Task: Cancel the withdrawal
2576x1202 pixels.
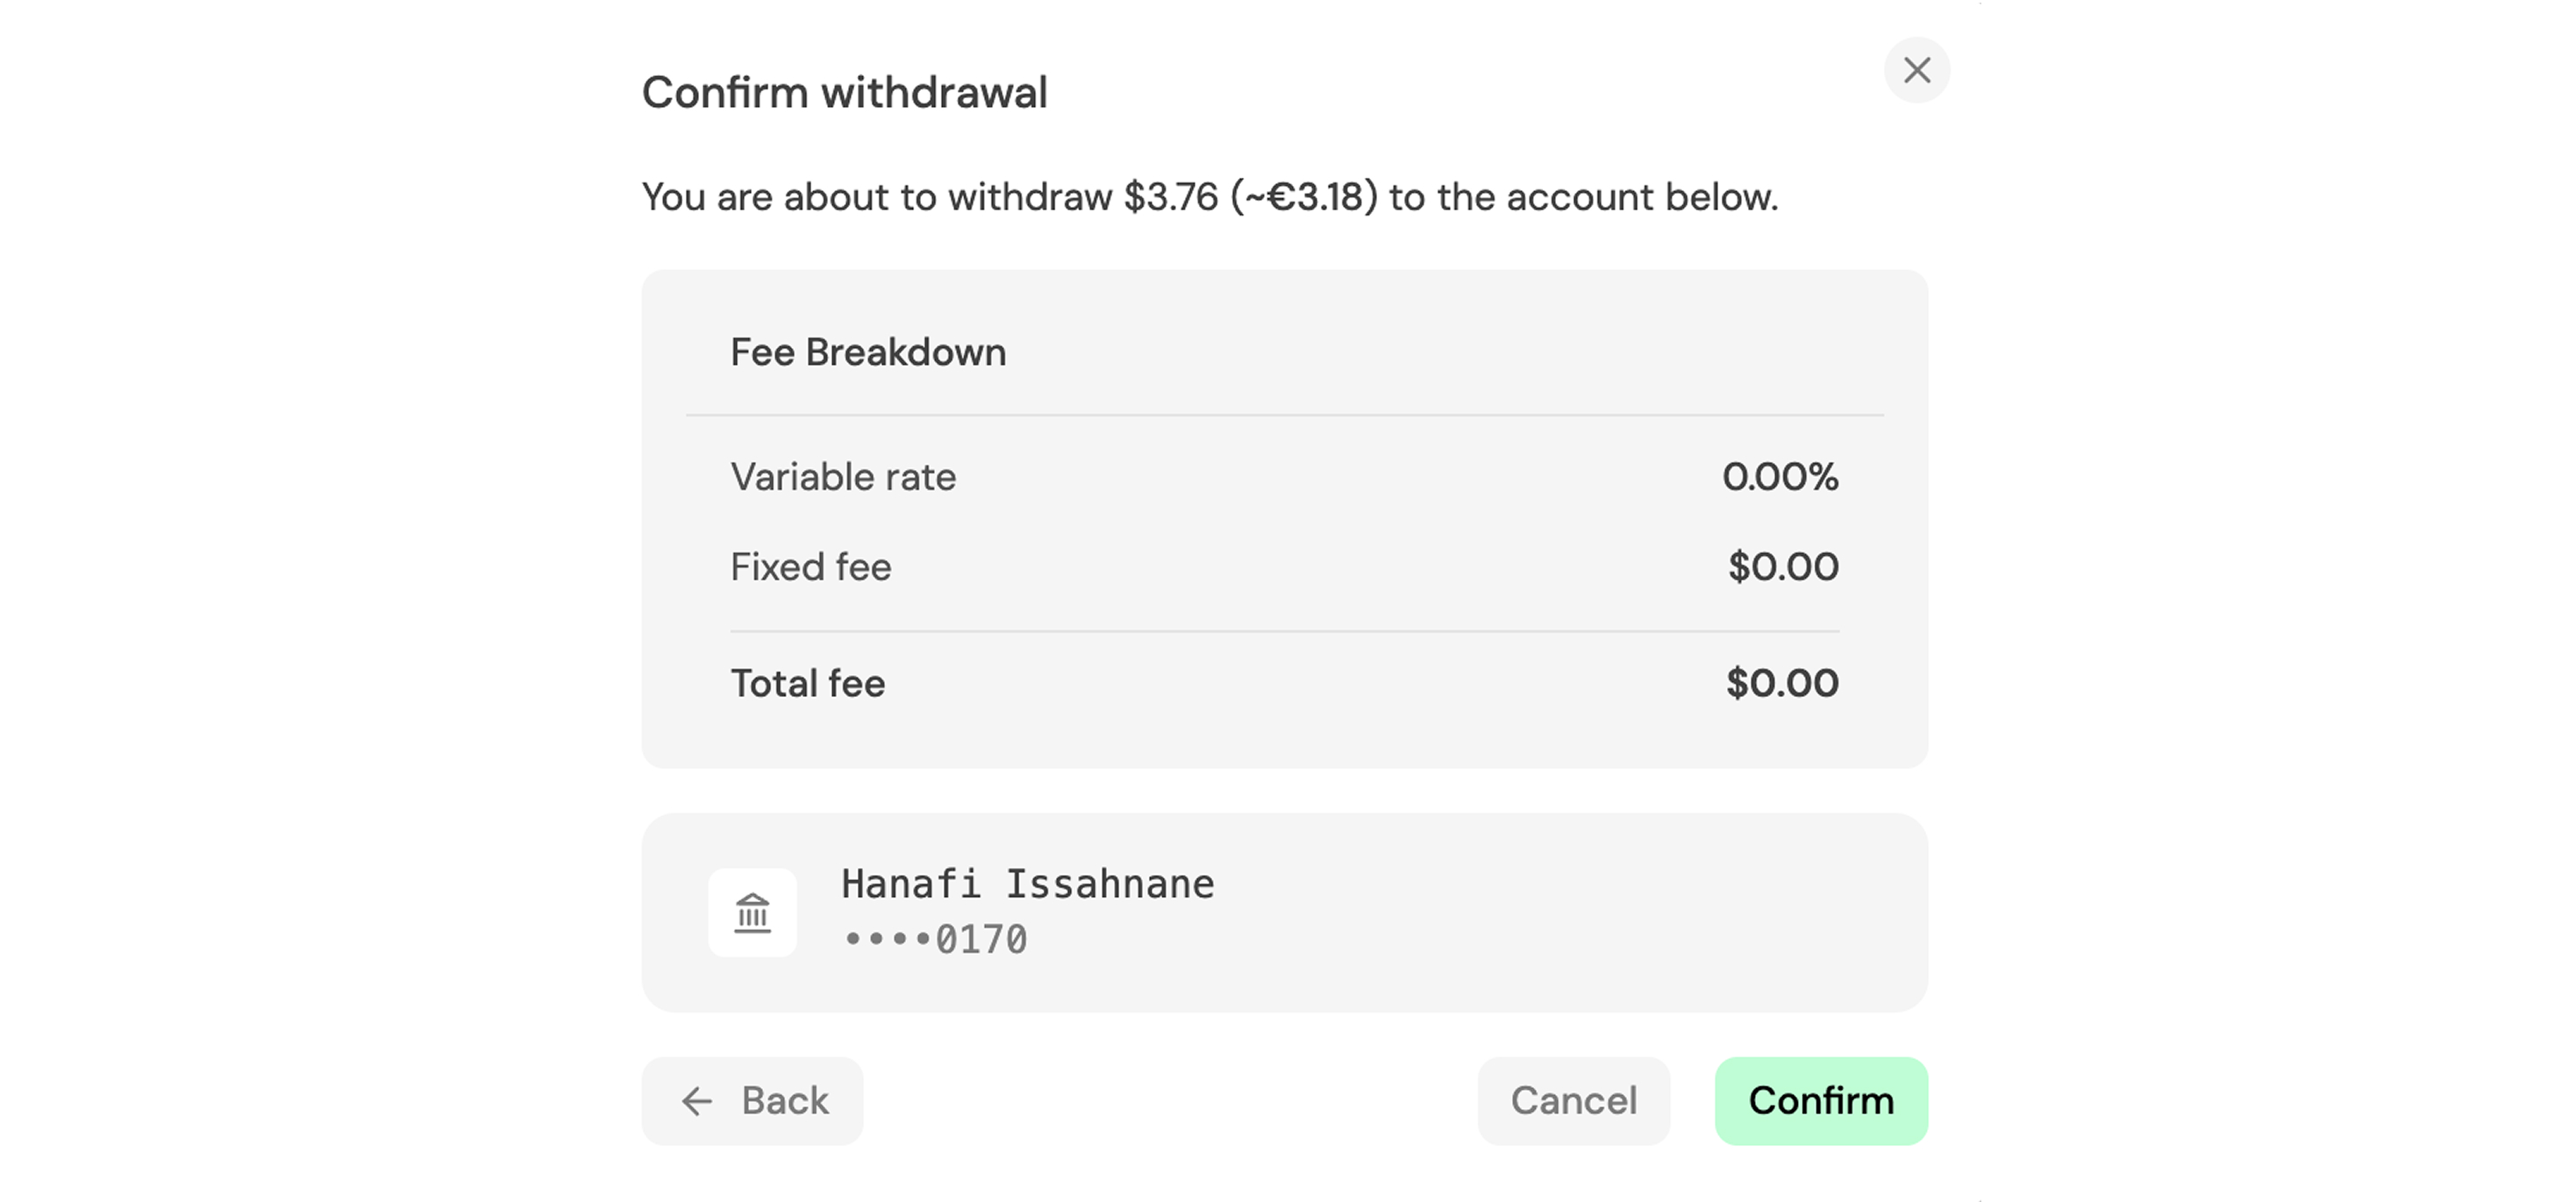Action: click(1573, 1101)
